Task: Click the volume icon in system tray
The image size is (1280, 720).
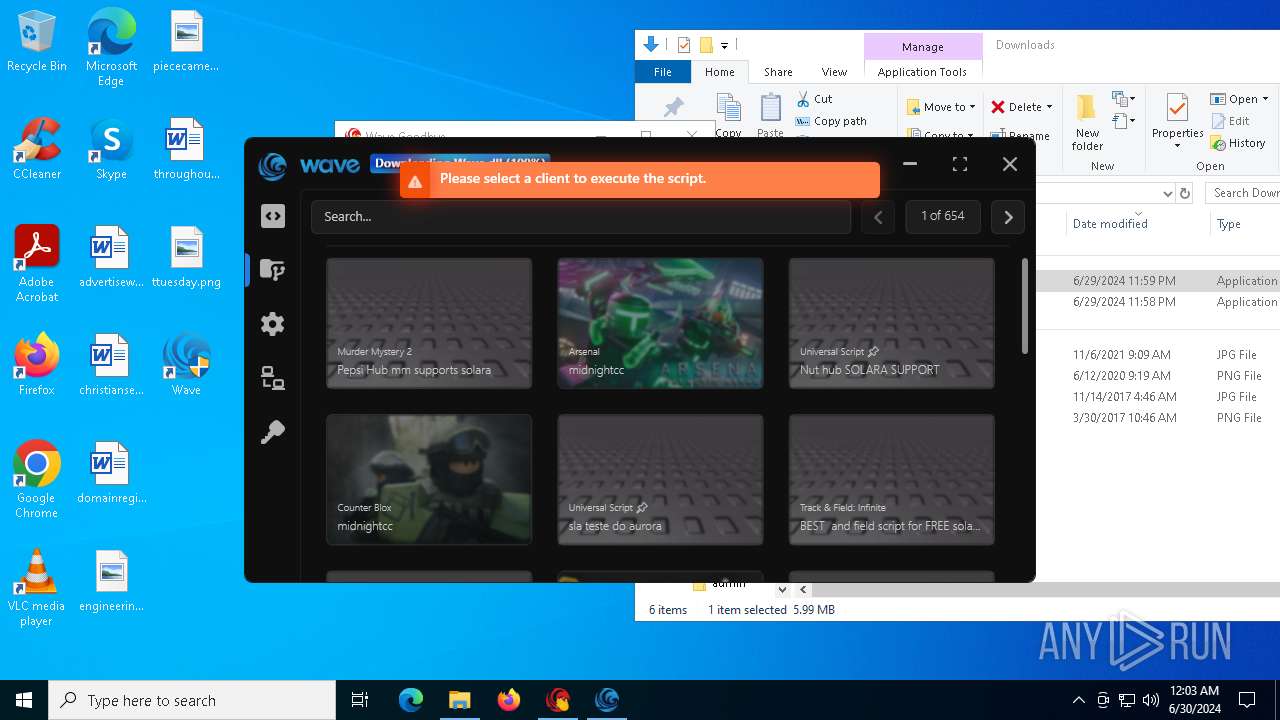Action: coord(1151,700)
